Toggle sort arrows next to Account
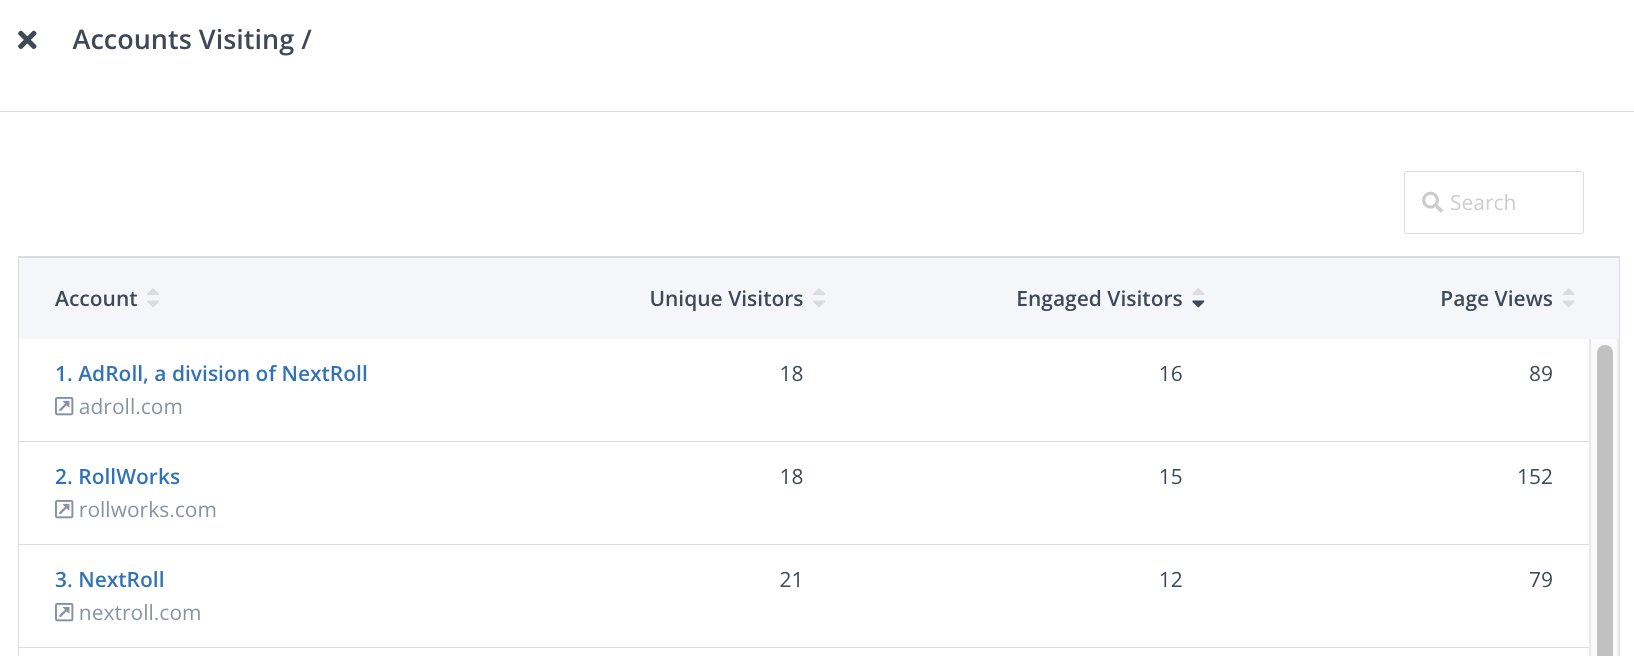Screen dimensions: 1634x656 pyautogui.click(x=153, y=298)
